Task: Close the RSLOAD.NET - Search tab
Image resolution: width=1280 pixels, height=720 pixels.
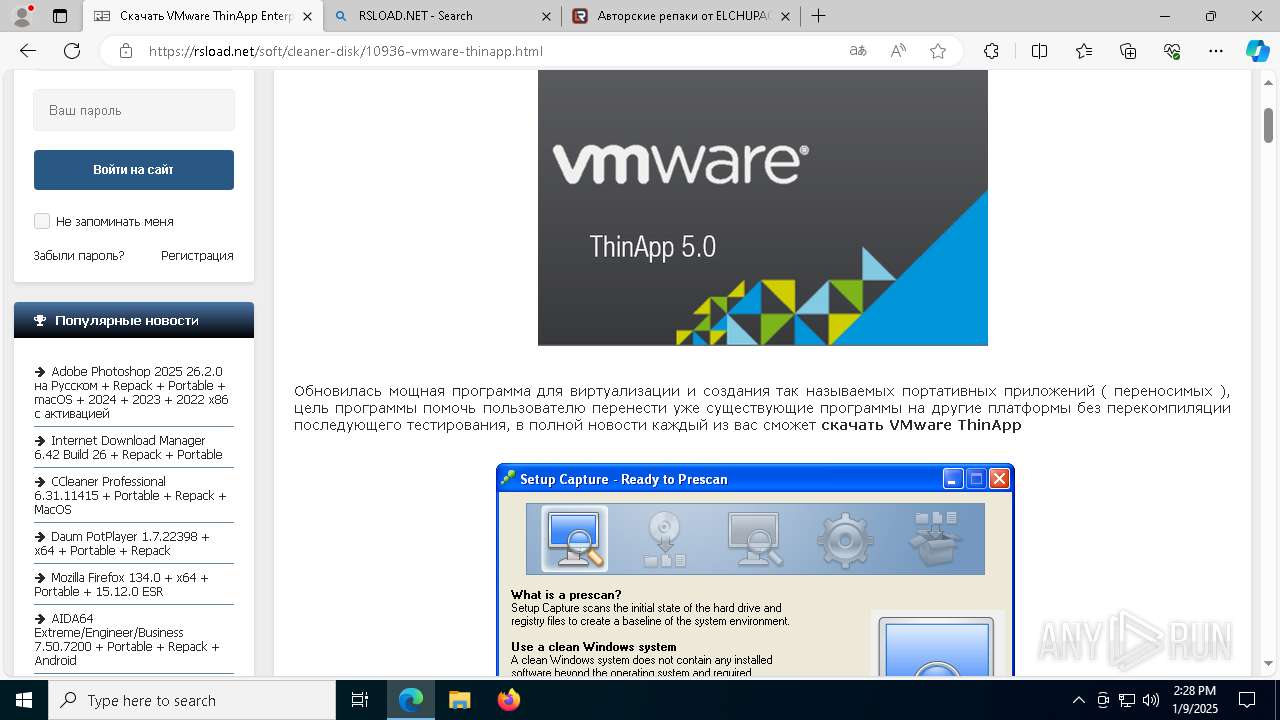Action: coord(546,16)
